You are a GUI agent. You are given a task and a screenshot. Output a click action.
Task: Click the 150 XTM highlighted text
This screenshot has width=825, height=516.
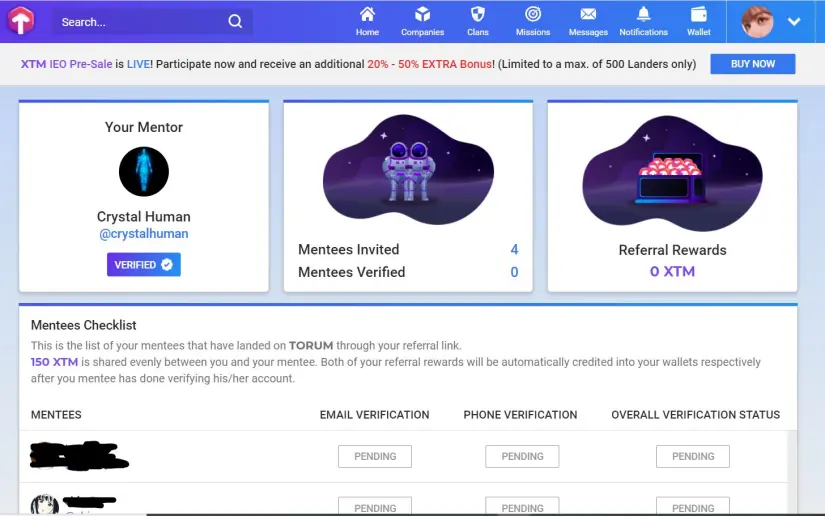[x=54, y=362]
